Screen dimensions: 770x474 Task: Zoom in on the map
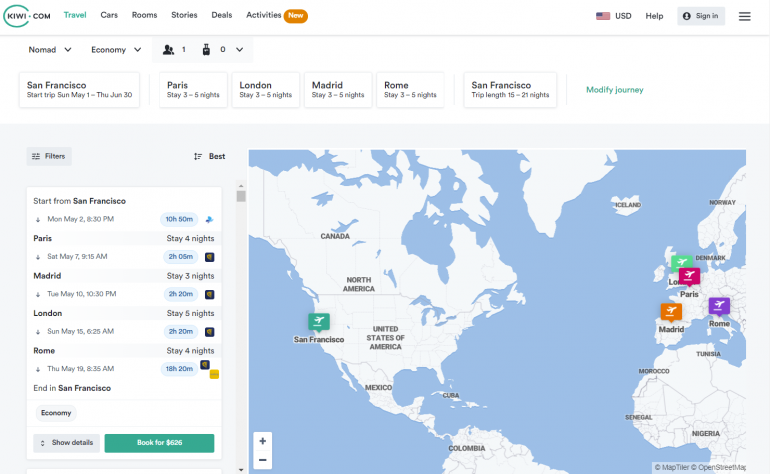pos(263,441)
